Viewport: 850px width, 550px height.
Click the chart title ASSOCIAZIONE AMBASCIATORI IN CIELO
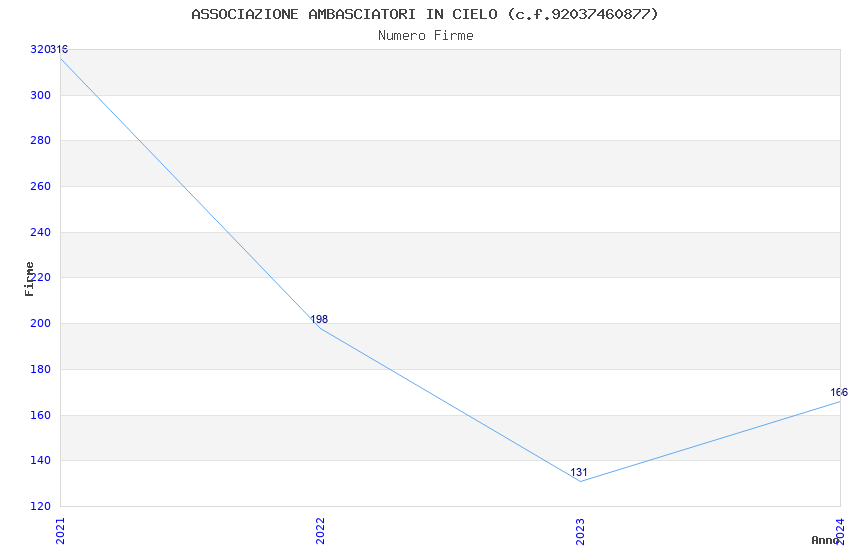[x=425, y=14]
